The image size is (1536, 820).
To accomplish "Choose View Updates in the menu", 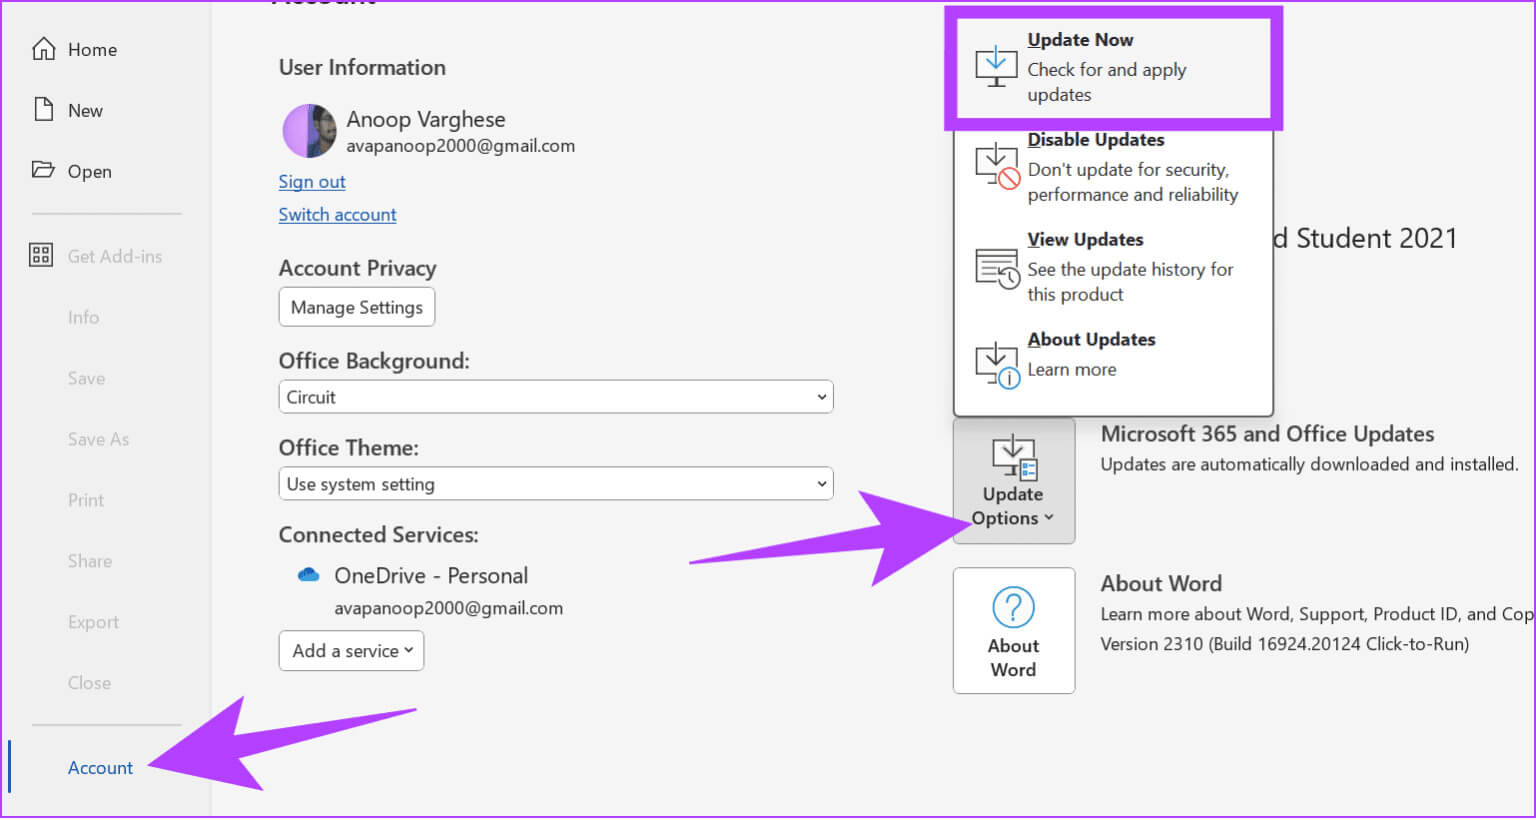I will 1113,267.
